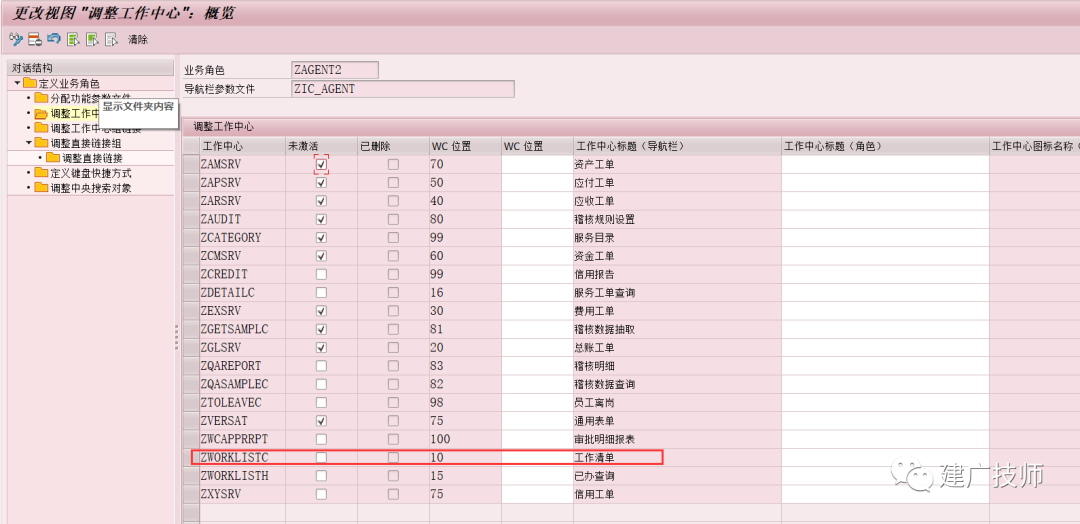
Task: Click the 工作中心标题（角色） column header
Action: [885, 147]
